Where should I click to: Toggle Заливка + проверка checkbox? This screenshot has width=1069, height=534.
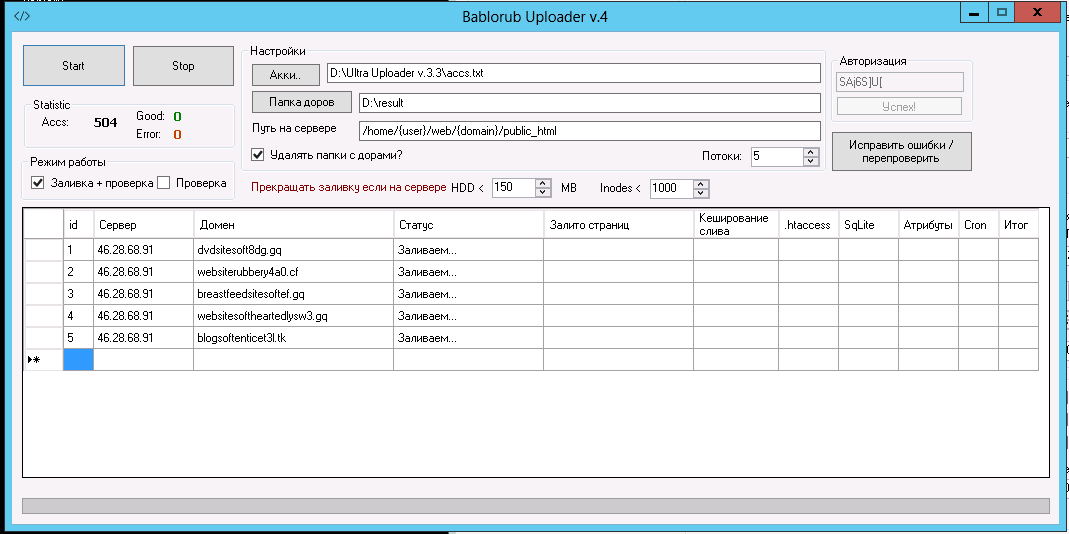click(37, 183)
